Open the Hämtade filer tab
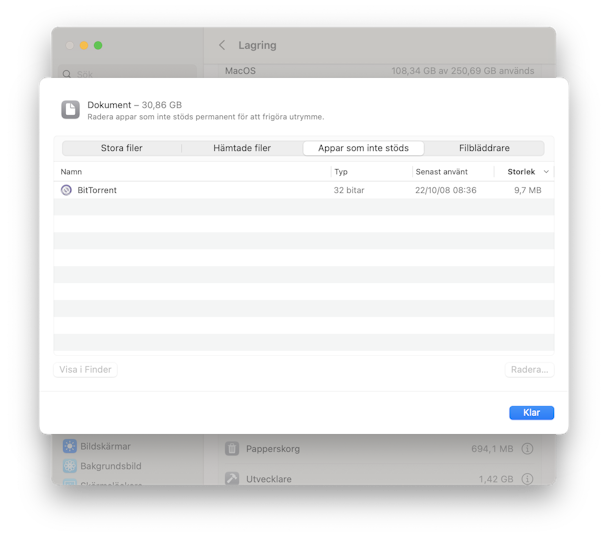The image size is (608, 537). pos(242,148)
